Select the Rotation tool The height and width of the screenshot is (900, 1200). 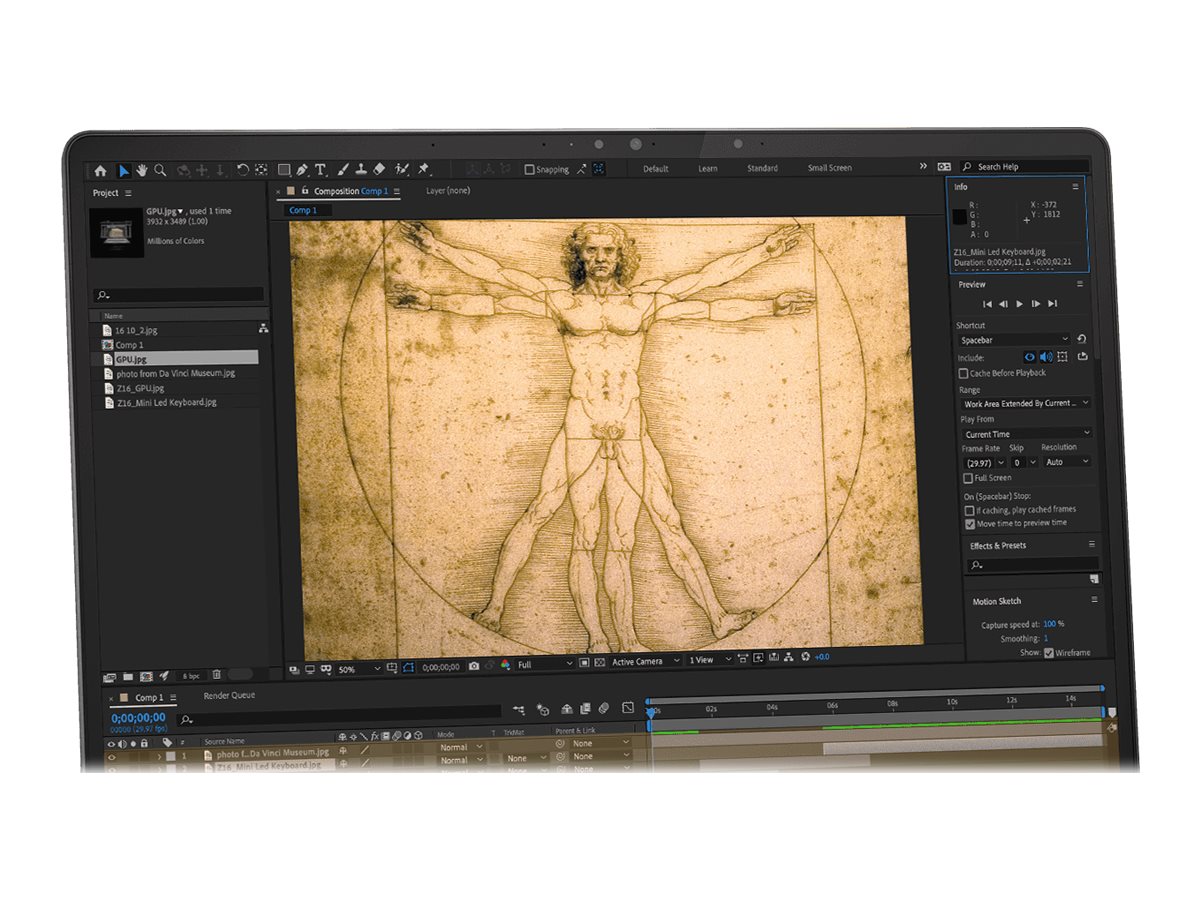pos(243,170)
